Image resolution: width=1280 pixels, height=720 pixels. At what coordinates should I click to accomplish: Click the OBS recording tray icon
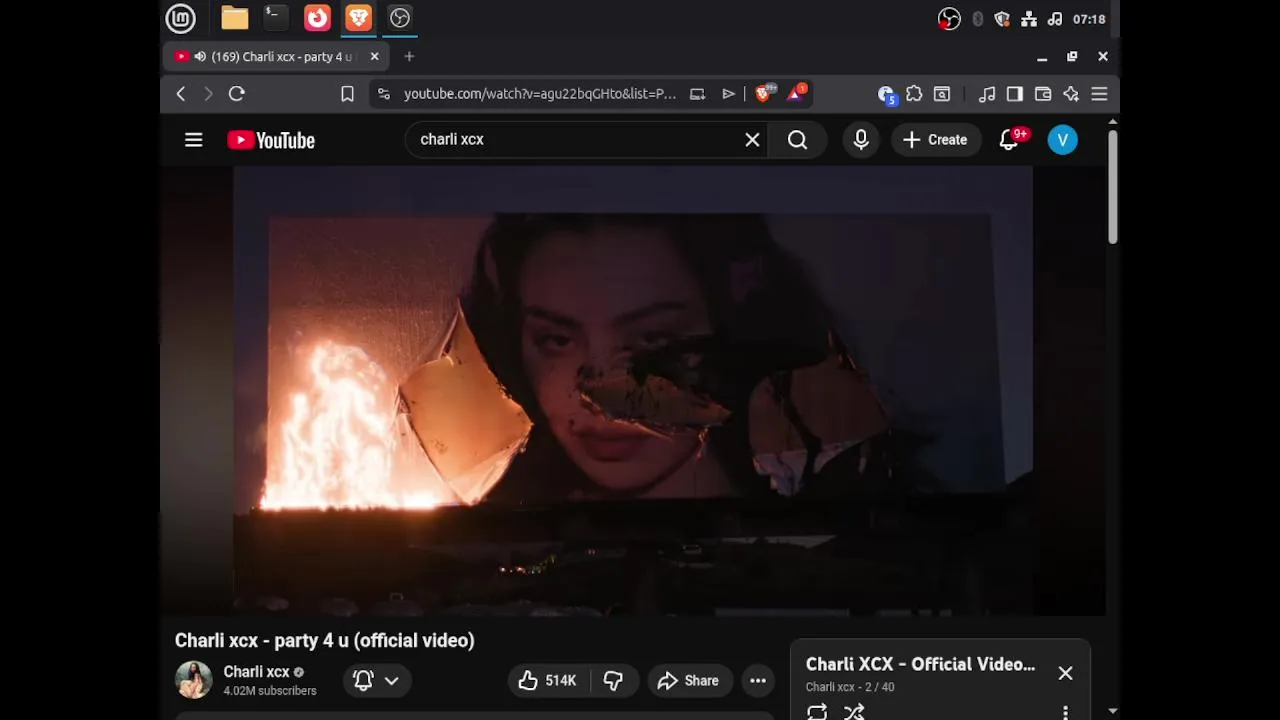pyautogui.click(x=949, y=19)
